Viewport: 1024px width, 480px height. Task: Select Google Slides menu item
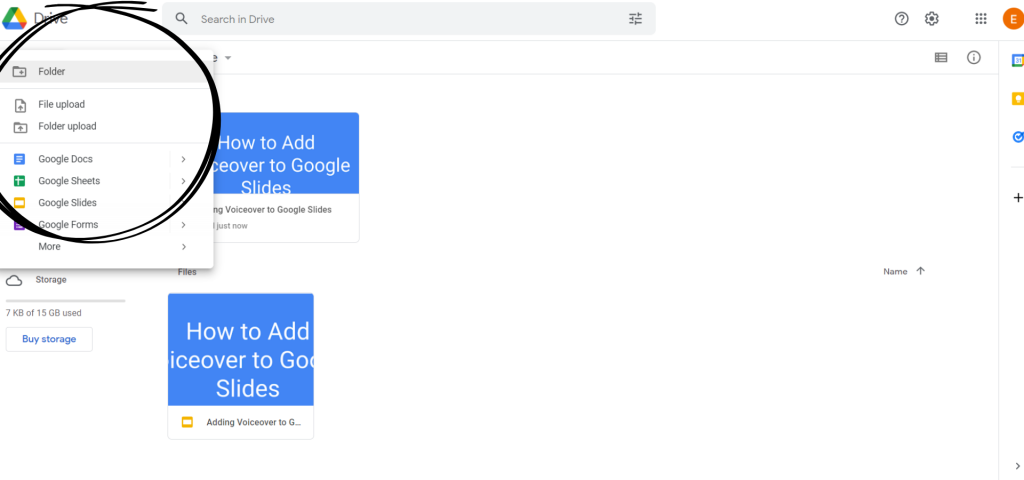tap(106, 203)
